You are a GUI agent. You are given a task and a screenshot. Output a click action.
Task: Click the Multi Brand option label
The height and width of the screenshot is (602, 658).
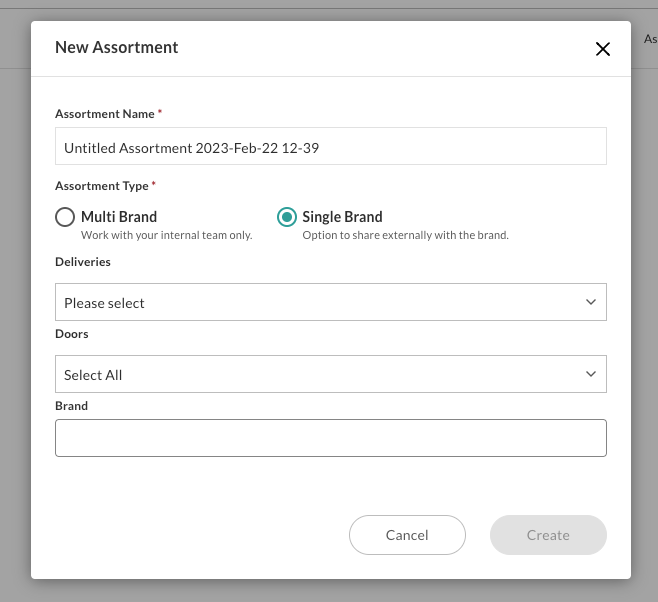[119, 216]
